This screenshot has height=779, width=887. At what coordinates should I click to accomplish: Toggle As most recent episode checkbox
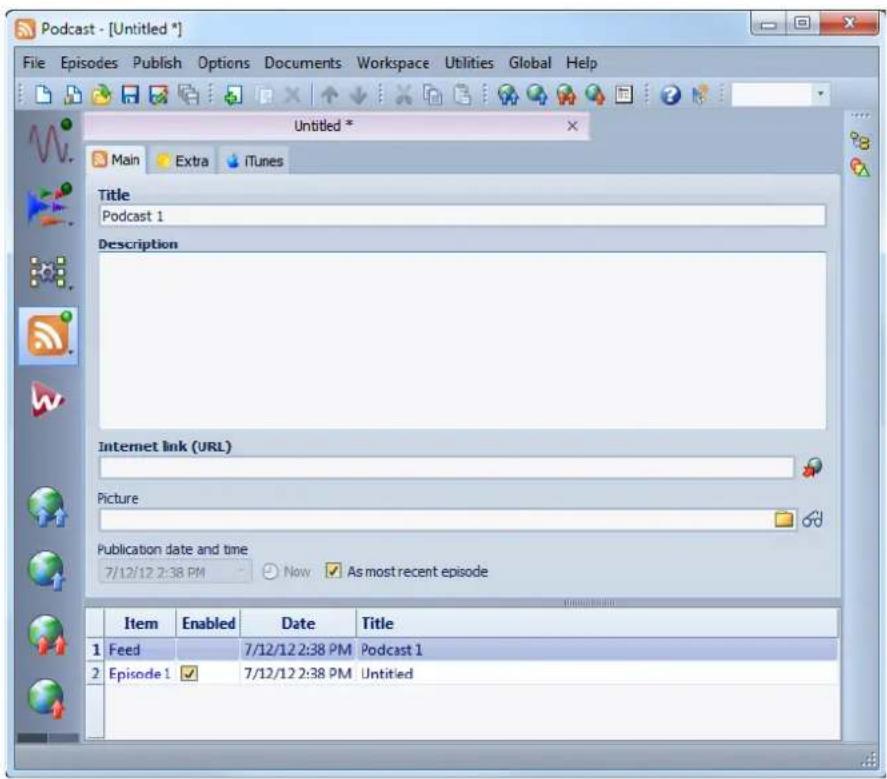333,571
